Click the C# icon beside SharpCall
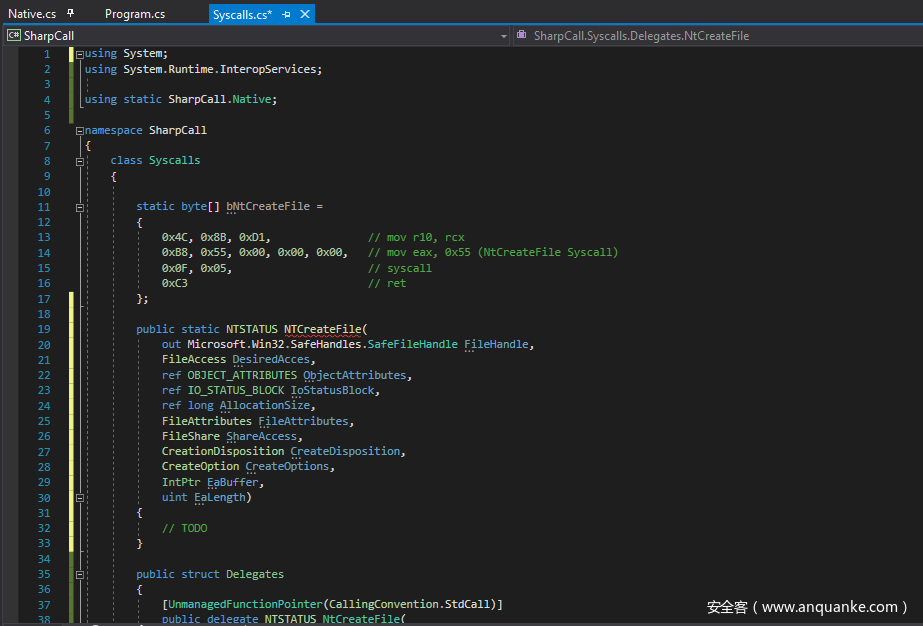This screenshot has width=923, height=626. (x=14, y=36)
